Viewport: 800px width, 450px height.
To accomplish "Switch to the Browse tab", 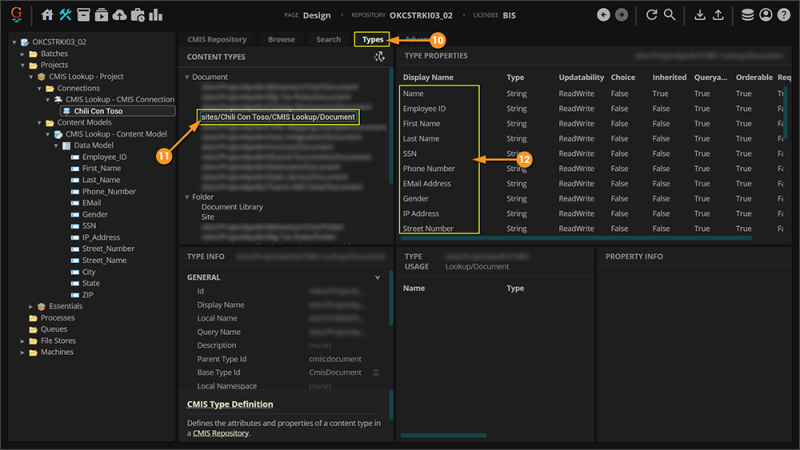I will click(281, 40).
